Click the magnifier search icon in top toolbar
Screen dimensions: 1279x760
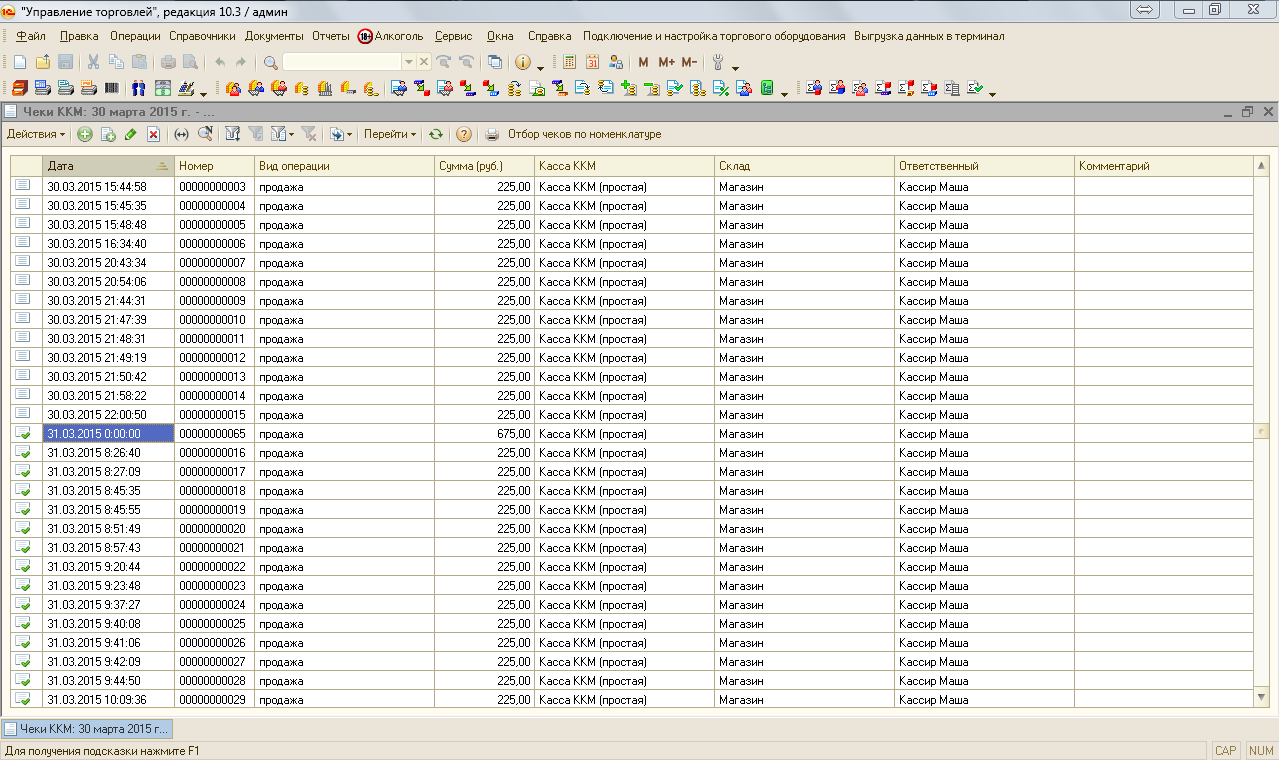point(271,62)
